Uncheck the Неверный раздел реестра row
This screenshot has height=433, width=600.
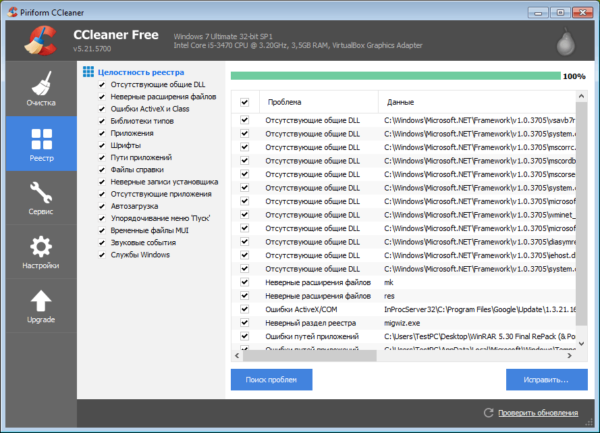point(245,323)
